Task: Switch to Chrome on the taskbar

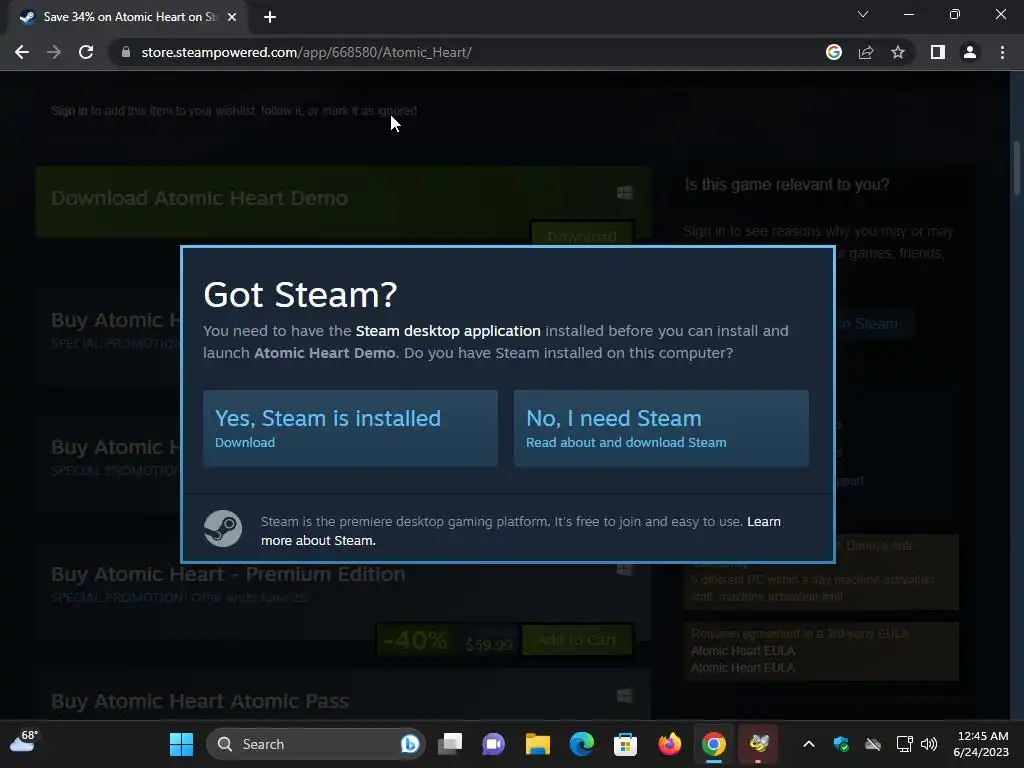Action: (x=714, y=744)
